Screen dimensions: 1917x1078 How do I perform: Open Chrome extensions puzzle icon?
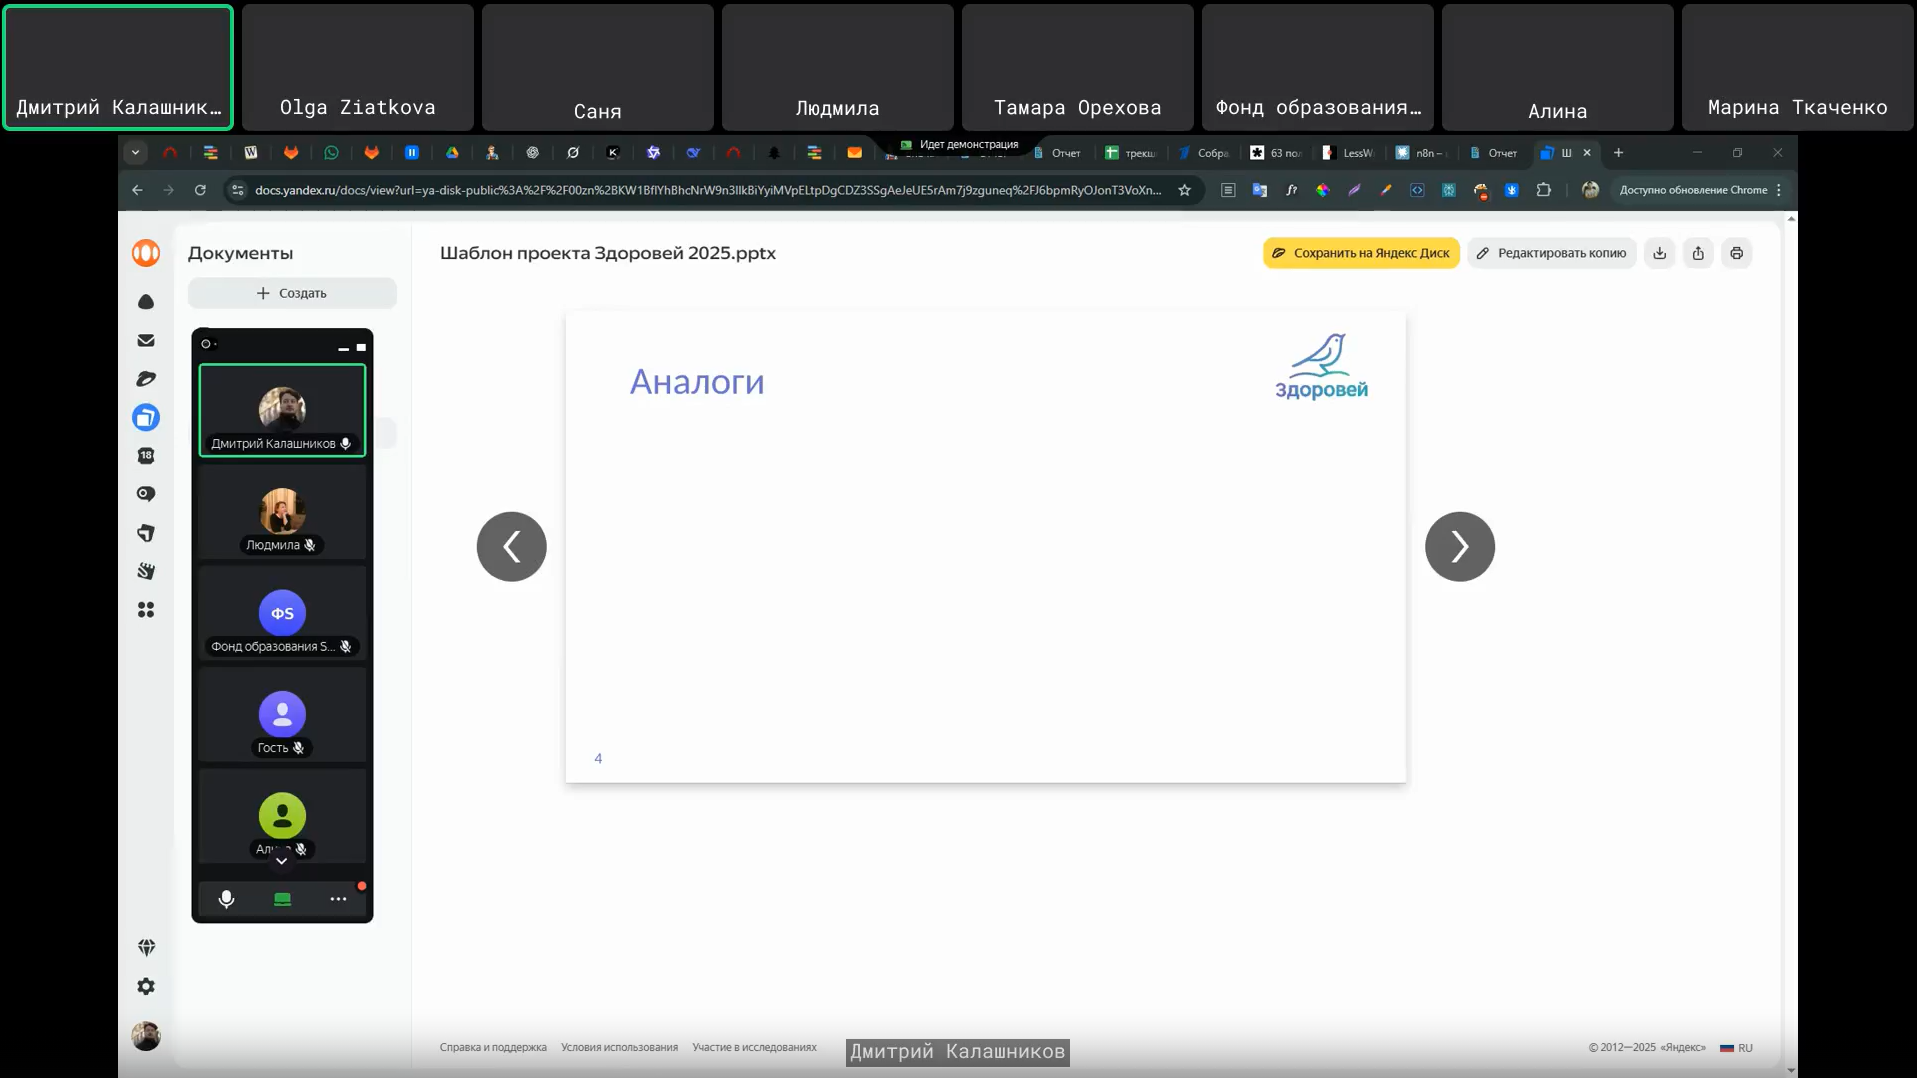1543,190
